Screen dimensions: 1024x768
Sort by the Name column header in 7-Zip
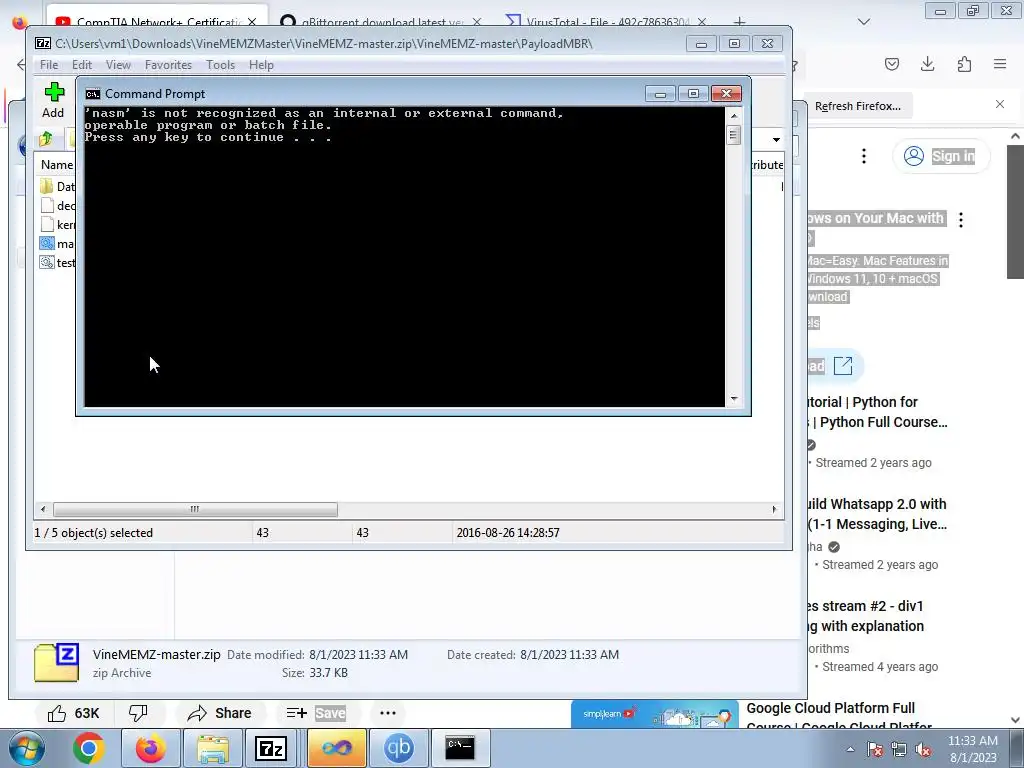click(x=57, y=165)
